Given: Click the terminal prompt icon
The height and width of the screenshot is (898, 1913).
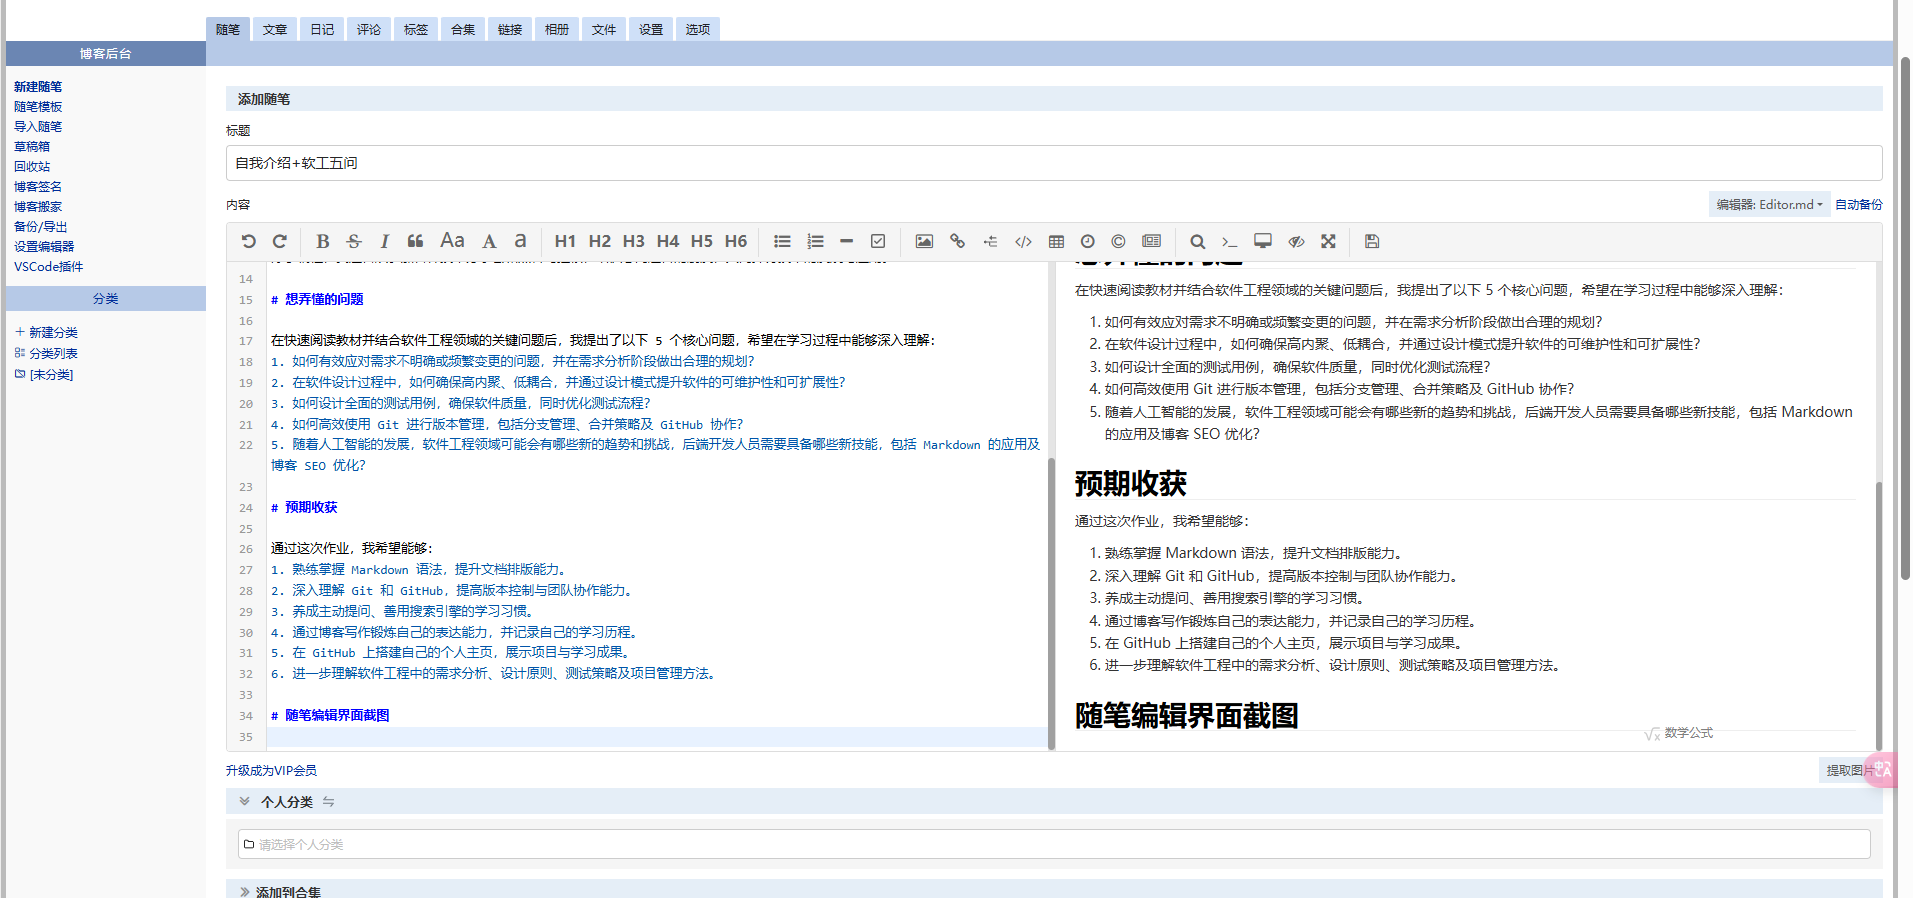Looking at the screenshot, I should coord(1229,241).
